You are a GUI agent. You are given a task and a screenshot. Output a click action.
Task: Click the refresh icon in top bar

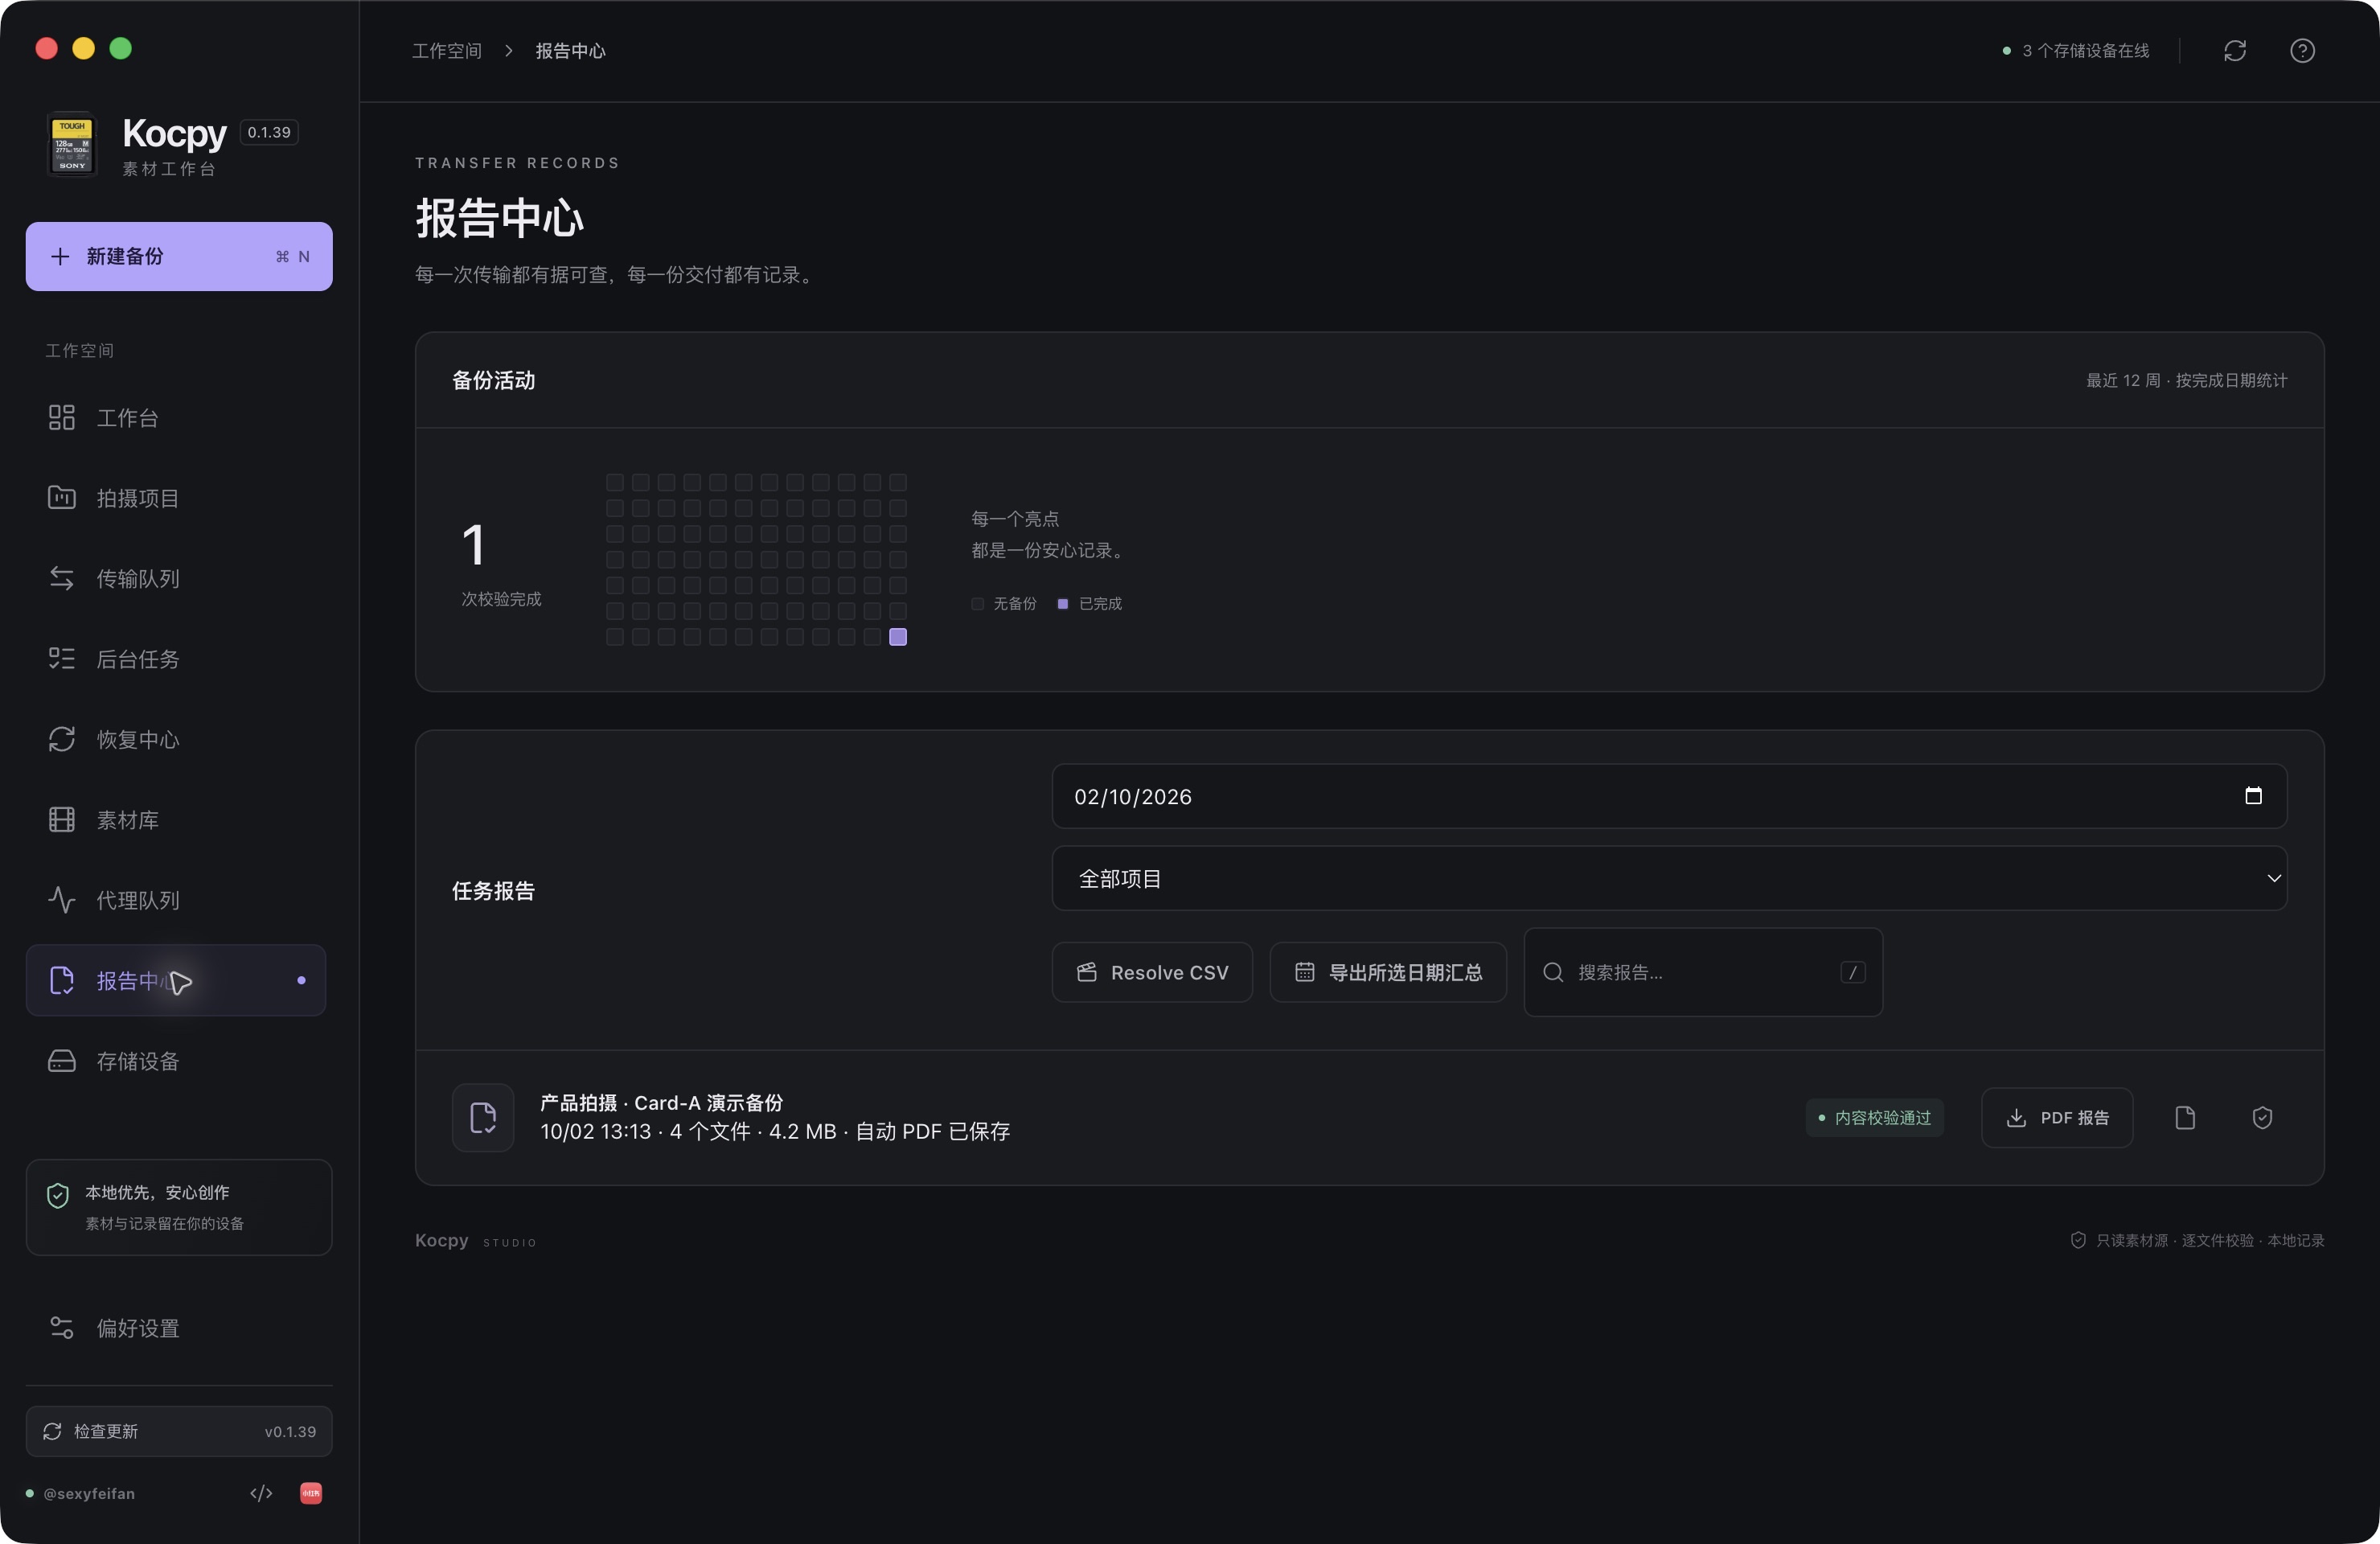tap(2234, 50)
